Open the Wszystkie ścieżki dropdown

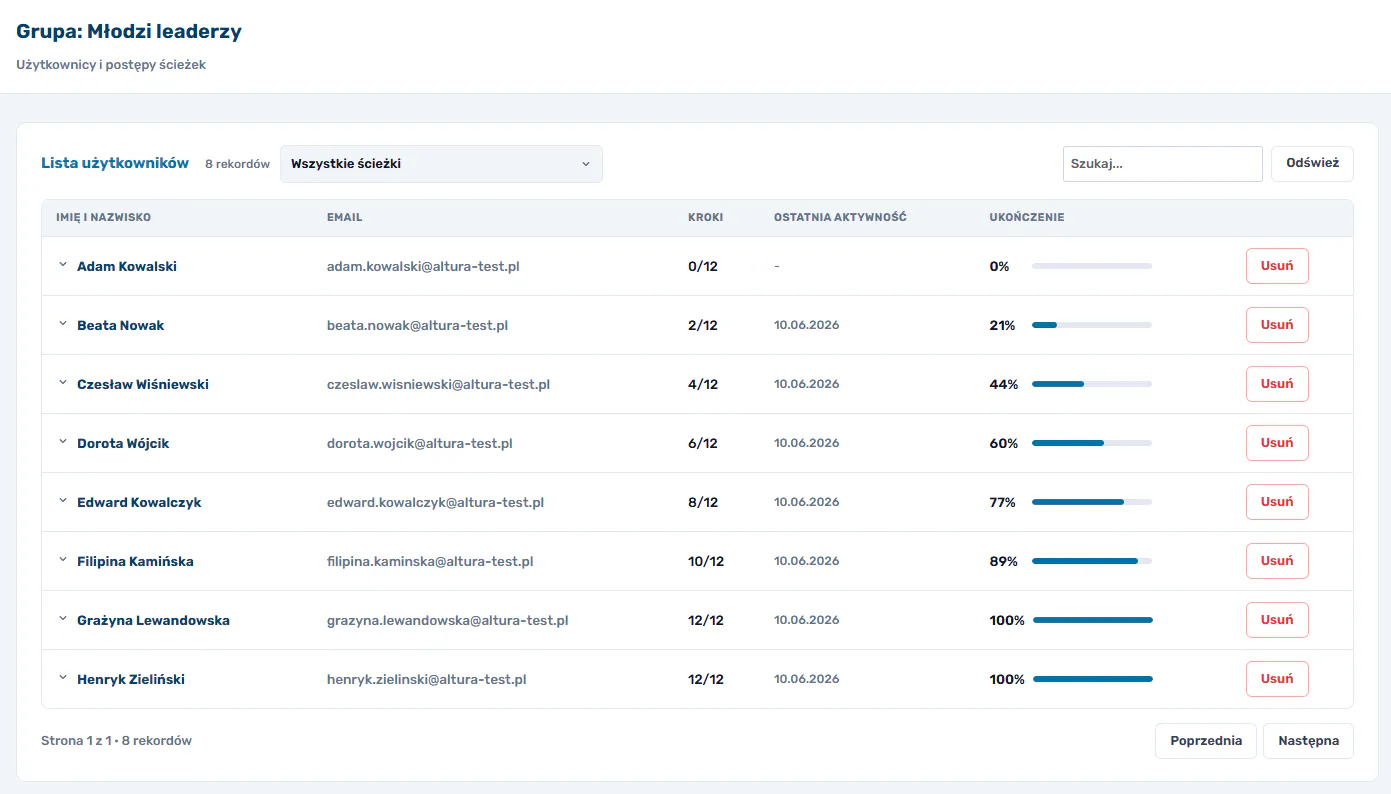(441, 164)
